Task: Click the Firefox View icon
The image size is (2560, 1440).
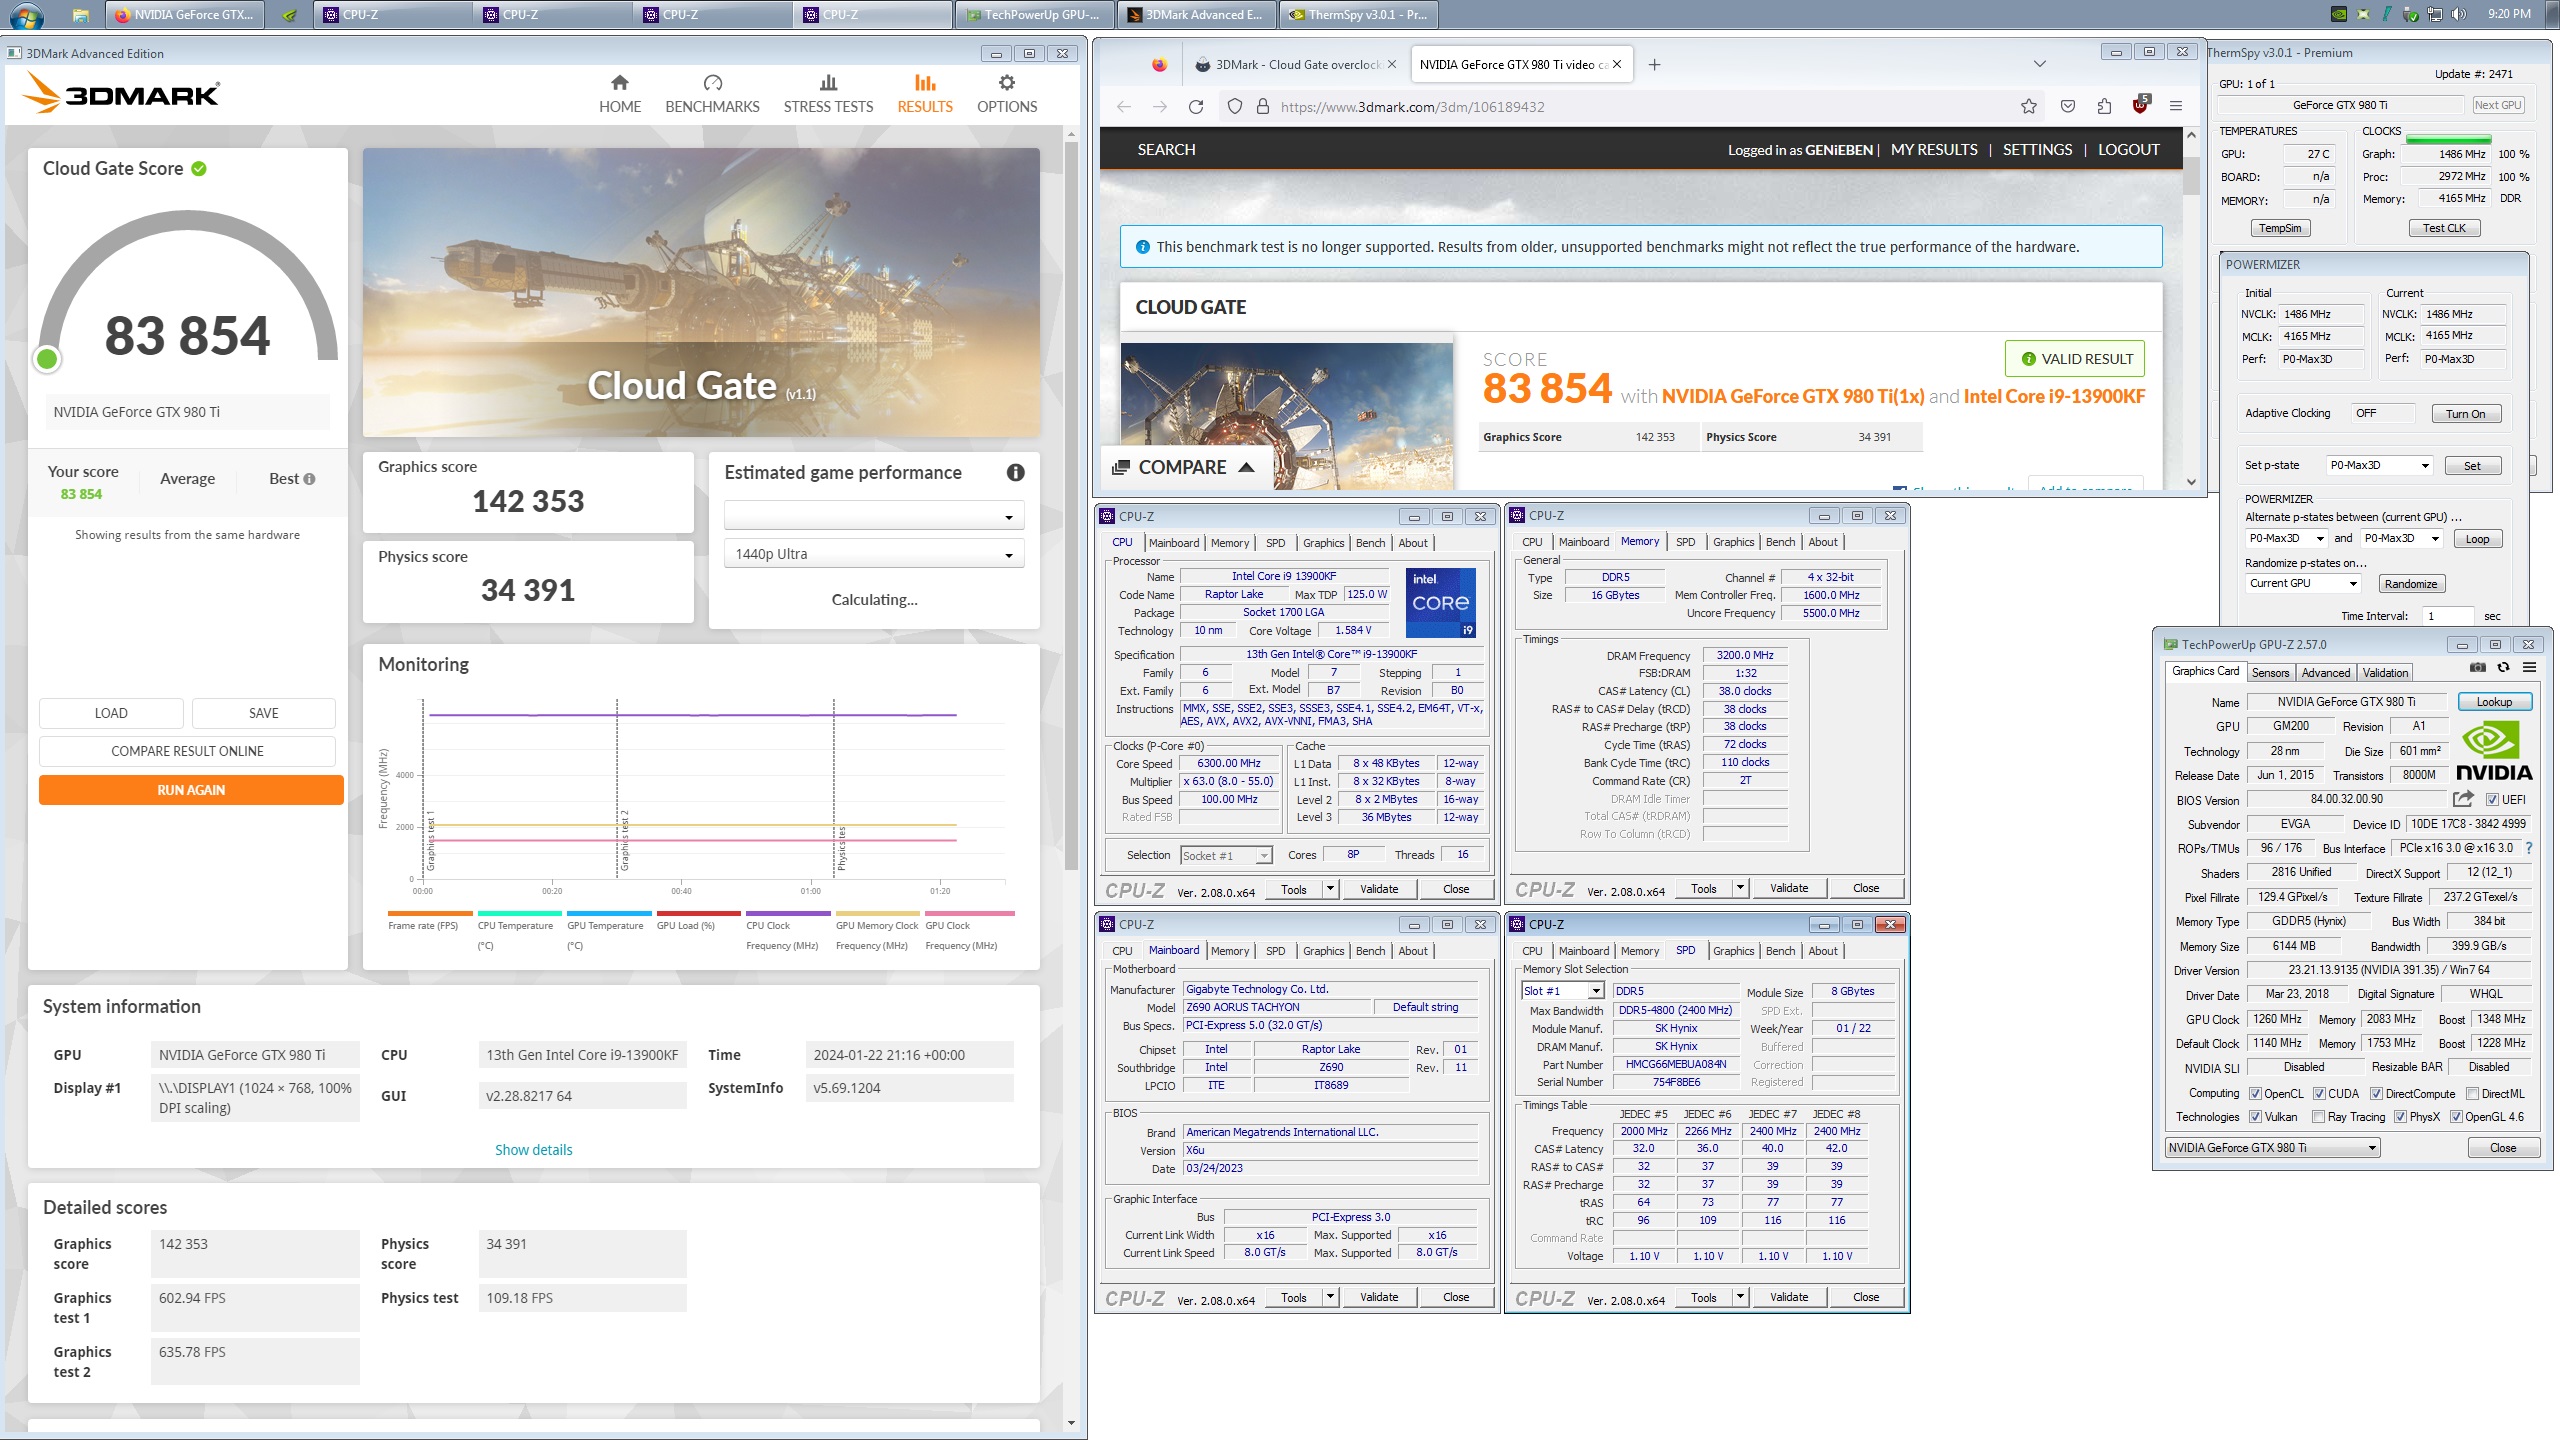Action: click(x=1158, y=65)
